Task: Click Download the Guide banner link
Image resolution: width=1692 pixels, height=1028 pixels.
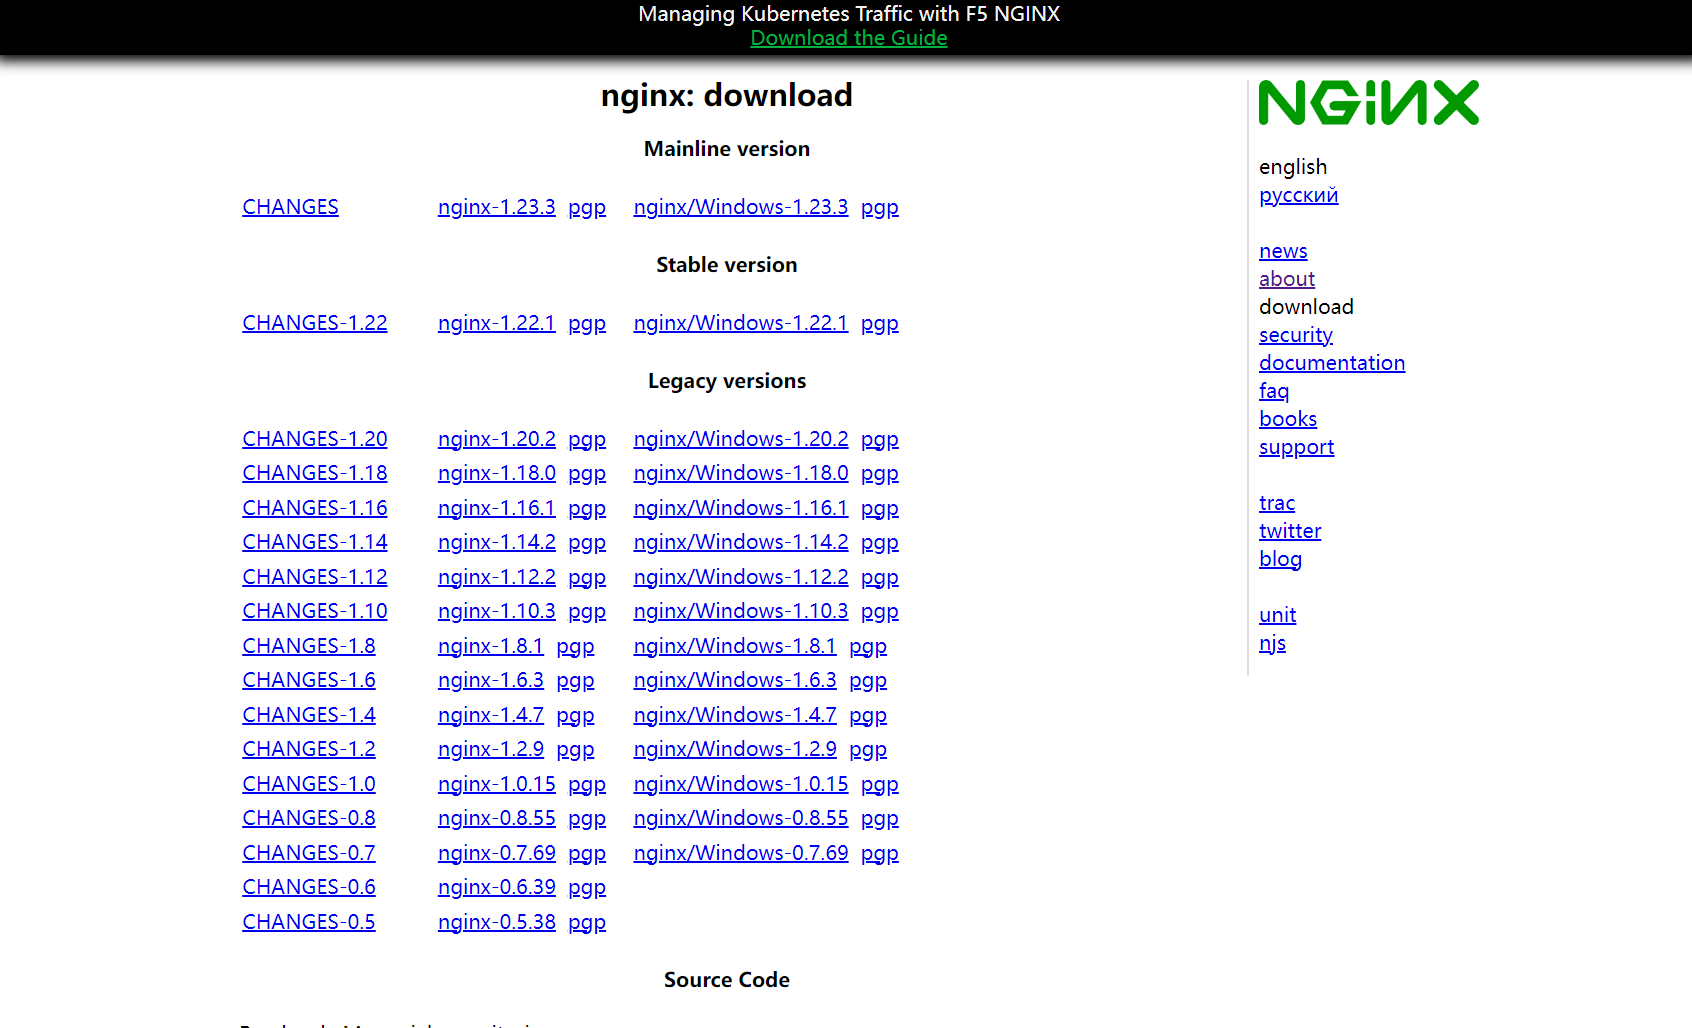Action: [848, 38]
